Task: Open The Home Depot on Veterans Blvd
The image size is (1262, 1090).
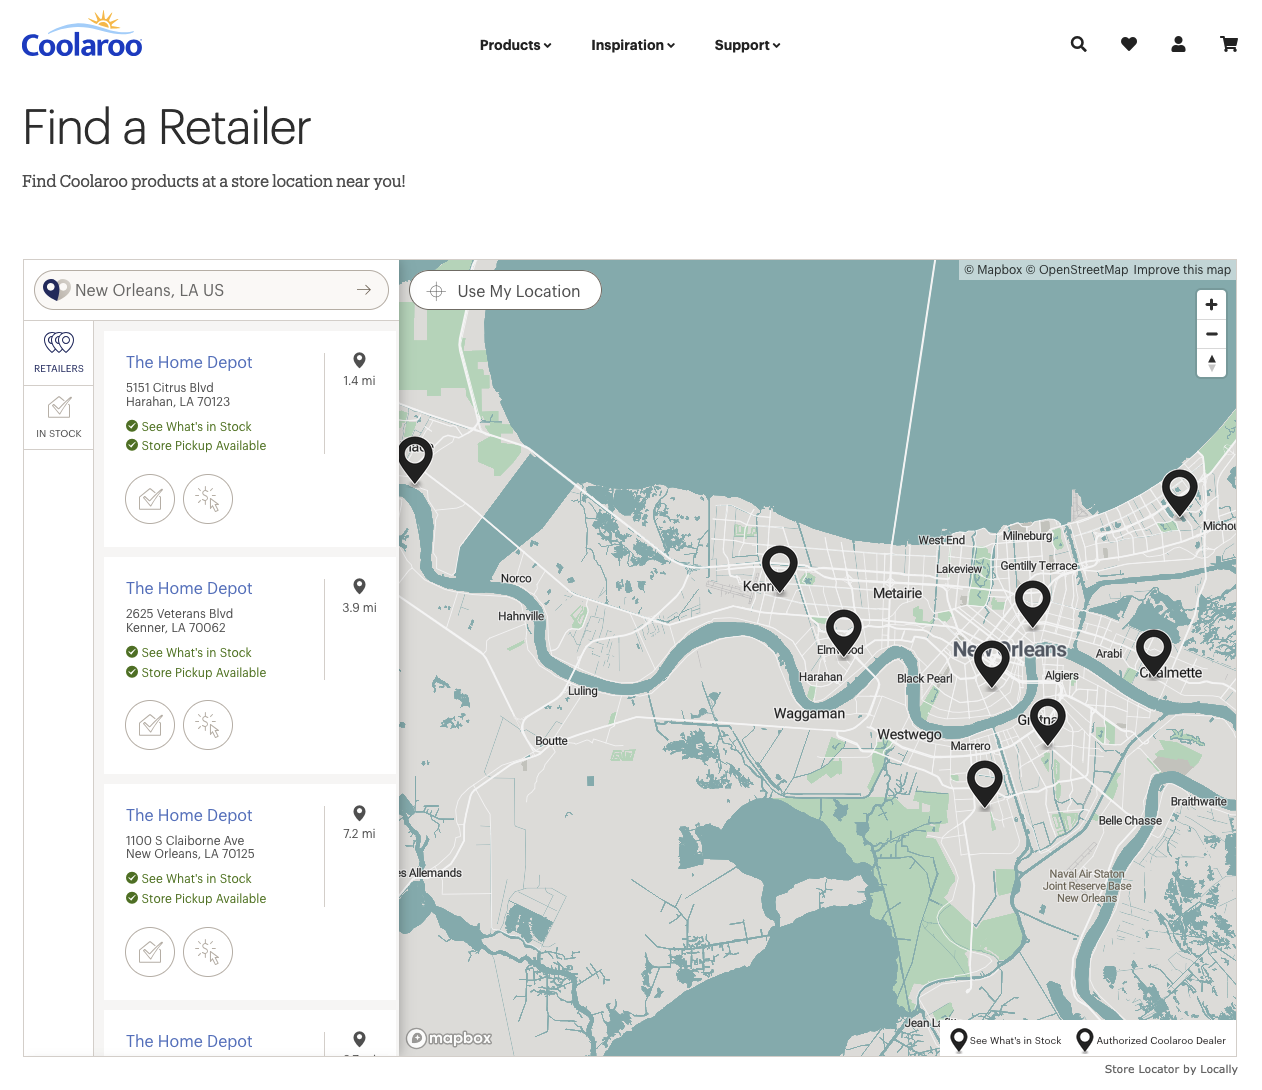Action: click(189, 588)
